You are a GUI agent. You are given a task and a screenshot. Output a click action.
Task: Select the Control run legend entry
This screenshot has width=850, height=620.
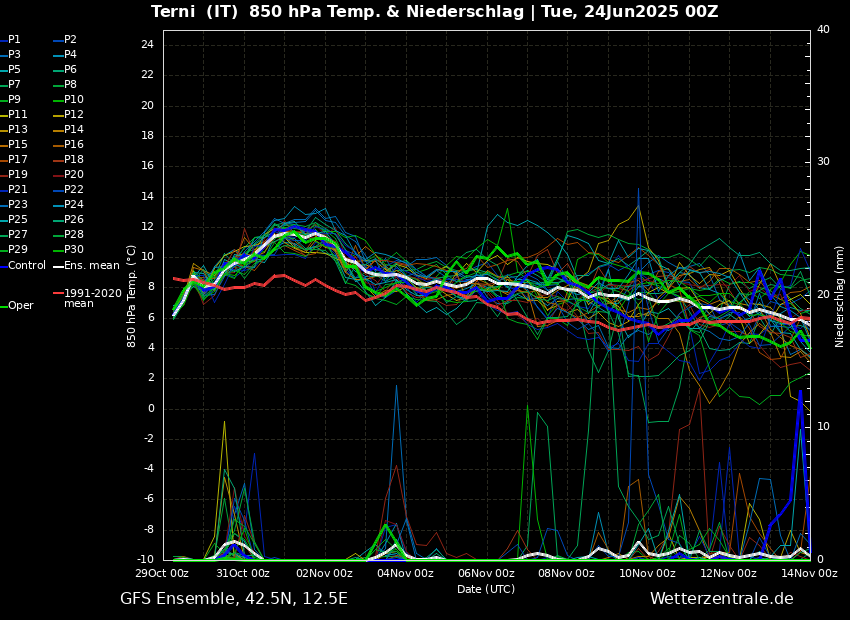tap(26, 265)
